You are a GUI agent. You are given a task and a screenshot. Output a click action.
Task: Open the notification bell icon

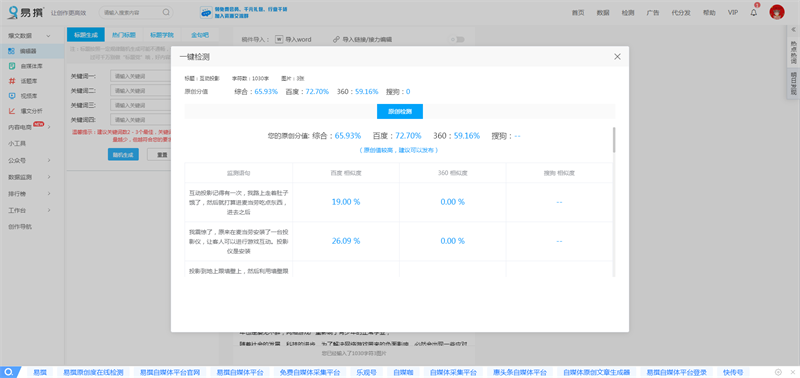coord(754,12)
